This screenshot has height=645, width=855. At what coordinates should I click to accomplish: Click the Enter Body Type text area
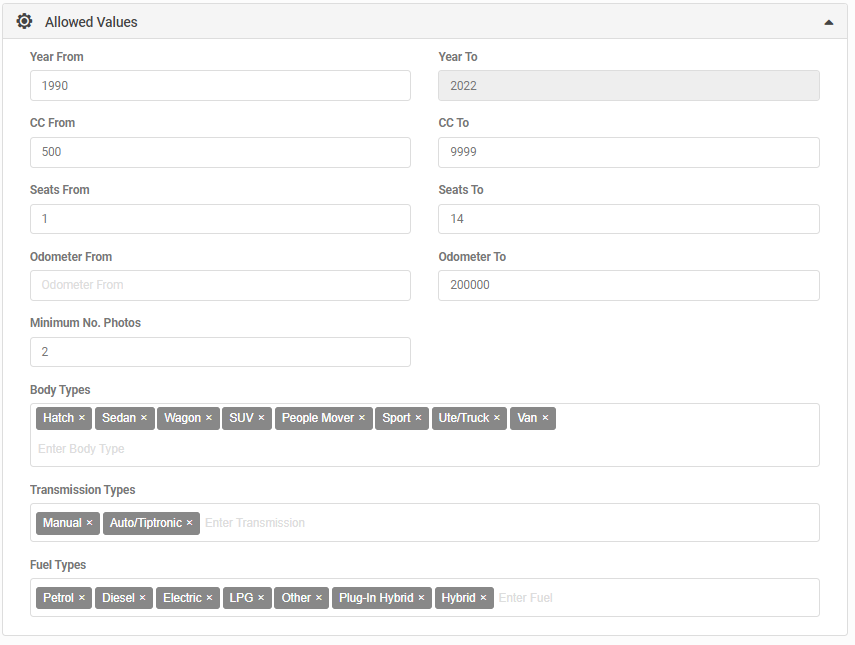pyautogui.click(x=81, y=449)
